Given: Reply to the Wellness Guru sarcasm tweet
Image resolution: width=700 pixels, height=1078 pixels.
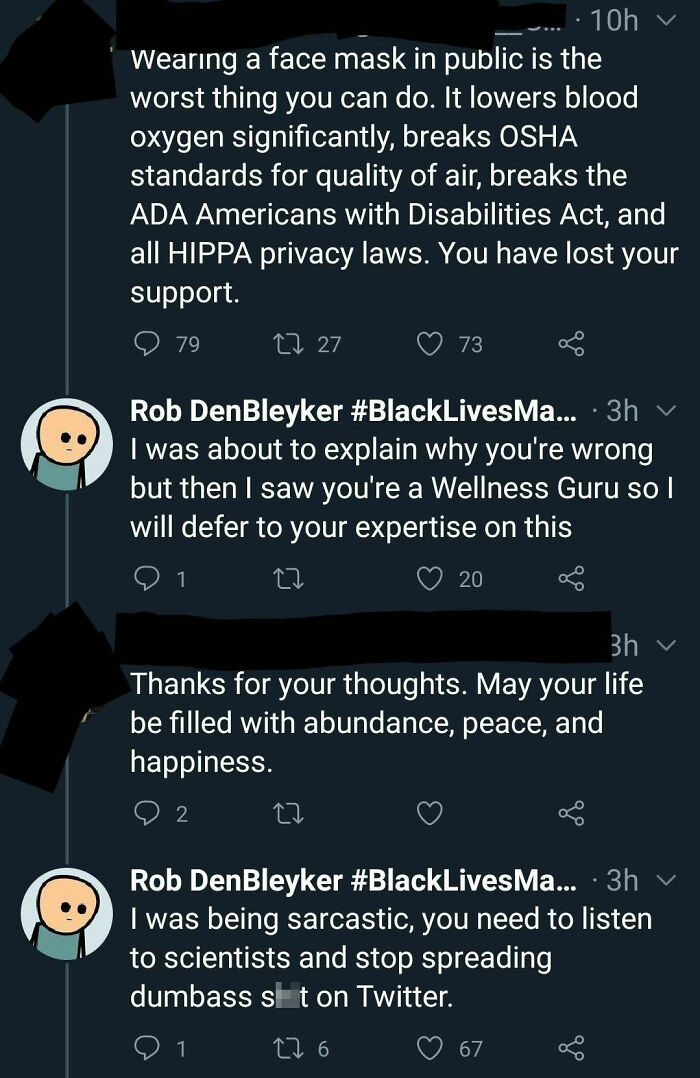Looking at the screenshot, I should pyautogui.click(x=147, y=578).
